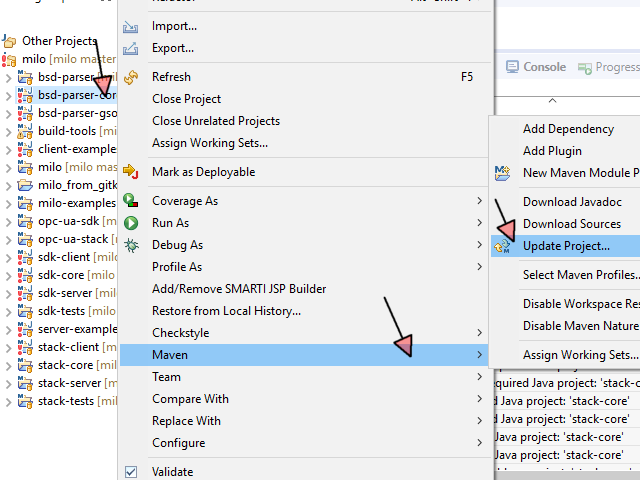Image resolution: width=640 pixels, height=480 pixels.
Task: Click the Console monitor icon
Action: [512, 67]
